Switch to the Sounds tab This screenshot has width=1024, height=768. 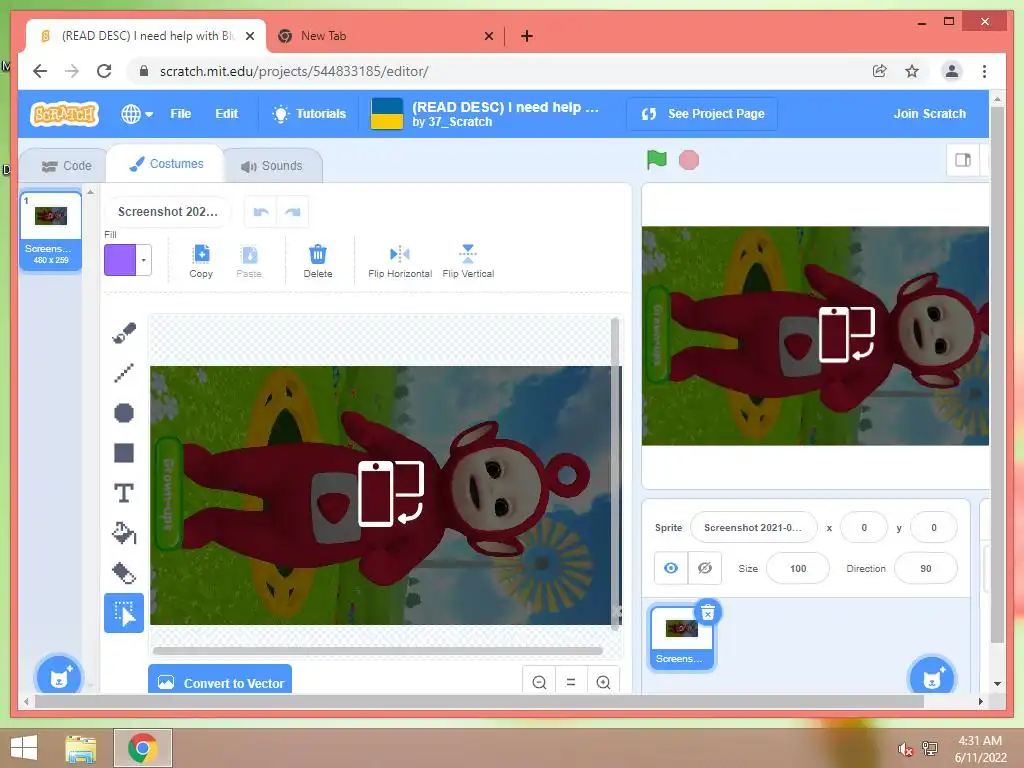(272, 166)
